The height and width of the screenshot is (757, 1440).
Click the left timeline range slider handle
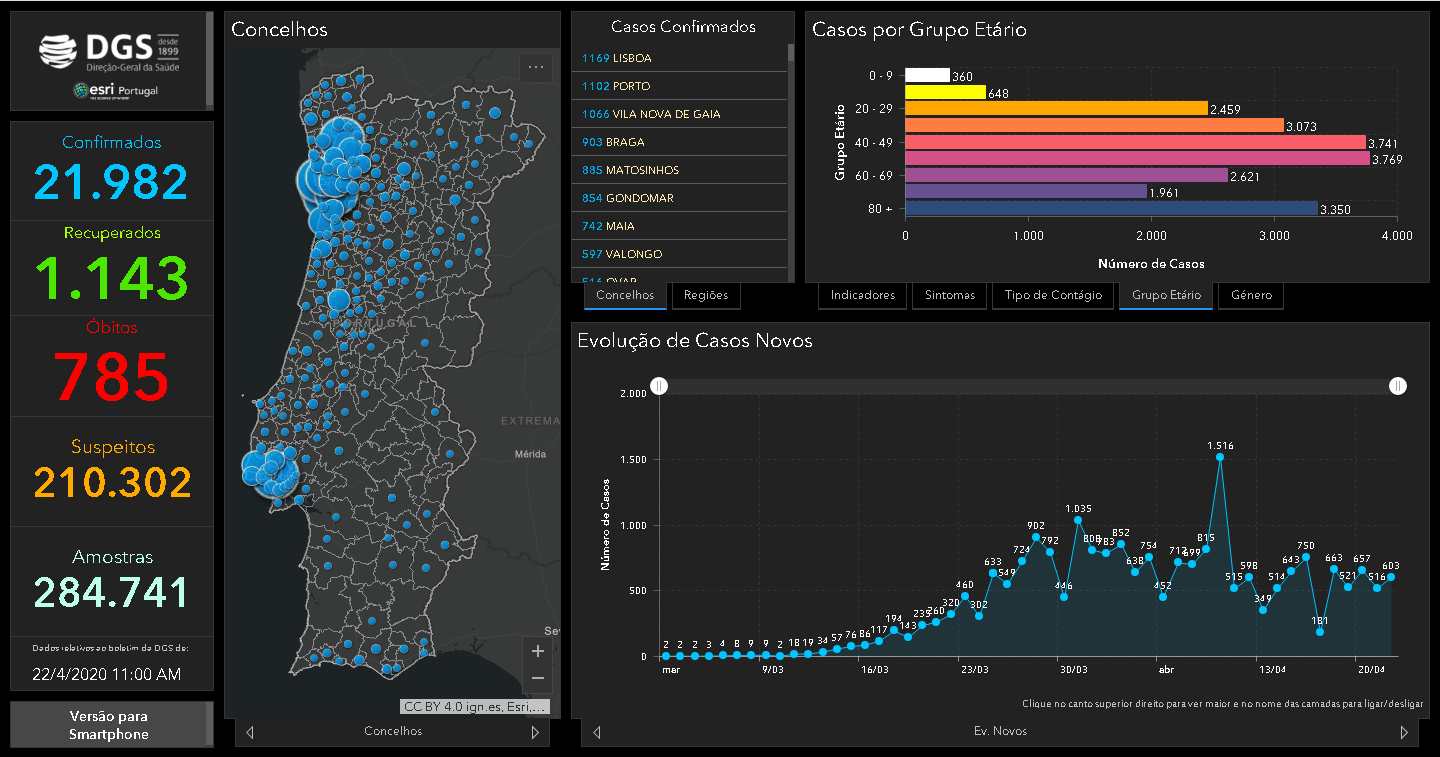pyautogui.click(x=659, y=386)
